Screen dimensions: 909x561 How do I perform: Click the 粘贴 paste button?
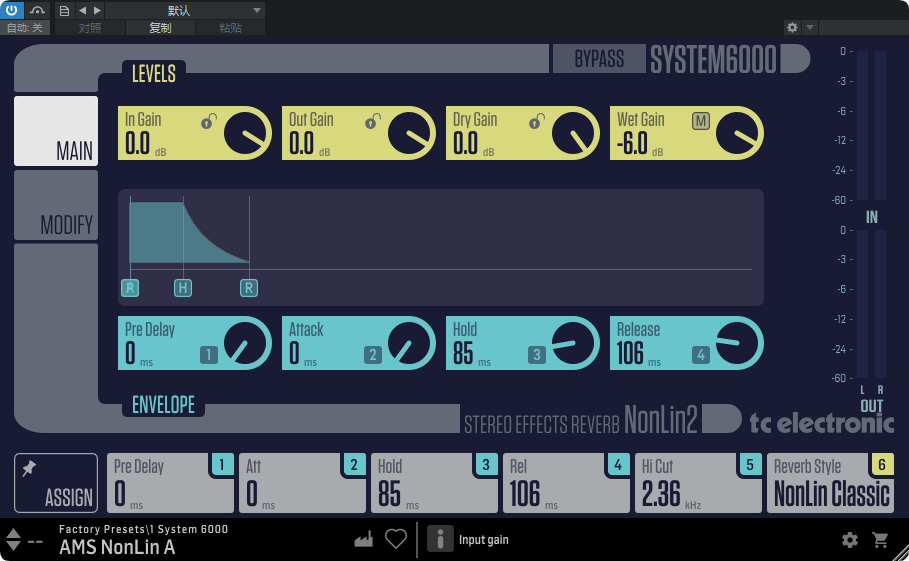click(x=230, y=28)
